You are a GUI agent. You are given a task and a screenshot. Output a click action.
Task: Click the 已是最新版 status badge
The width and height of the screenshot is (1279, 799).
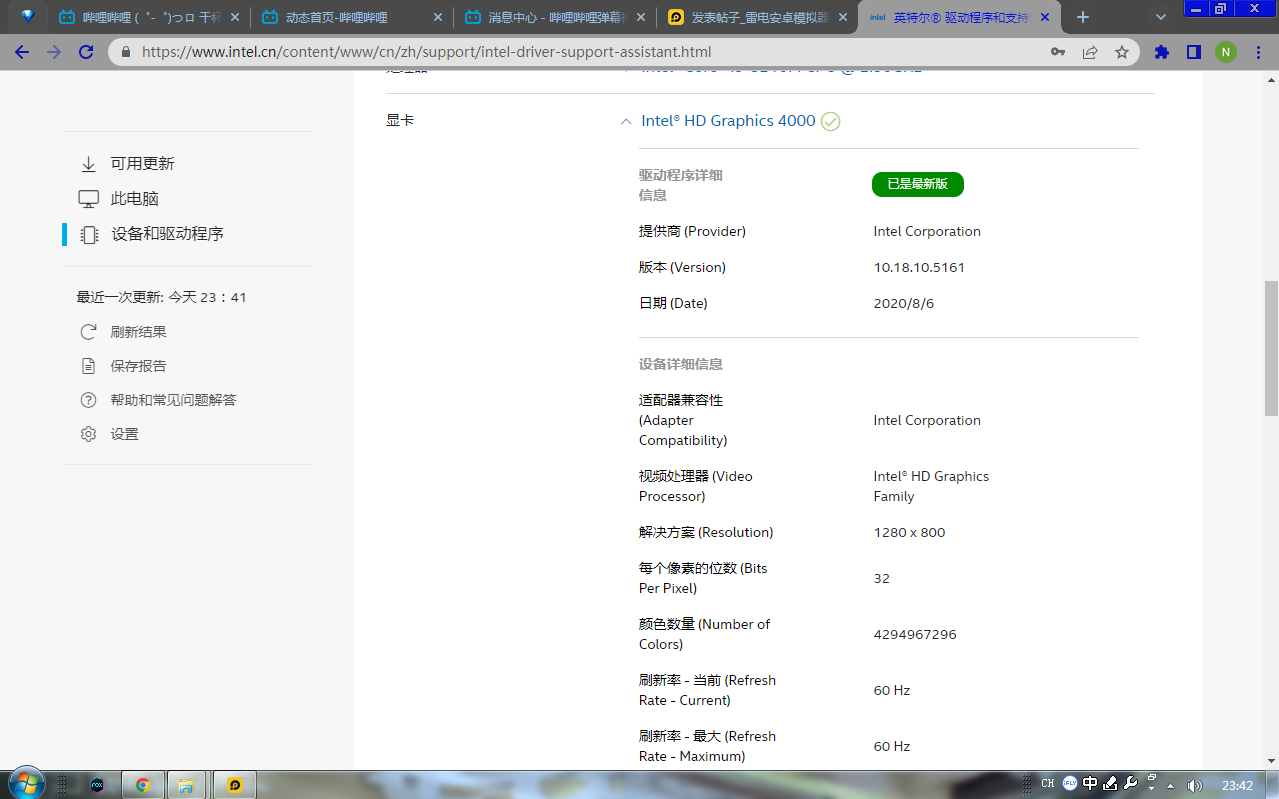917,184
